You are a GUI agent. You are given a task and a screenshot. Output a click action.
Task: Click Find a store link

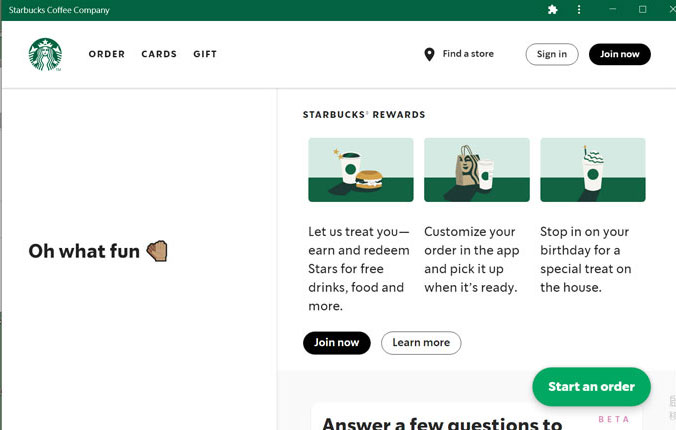click(x=468, y=54)
